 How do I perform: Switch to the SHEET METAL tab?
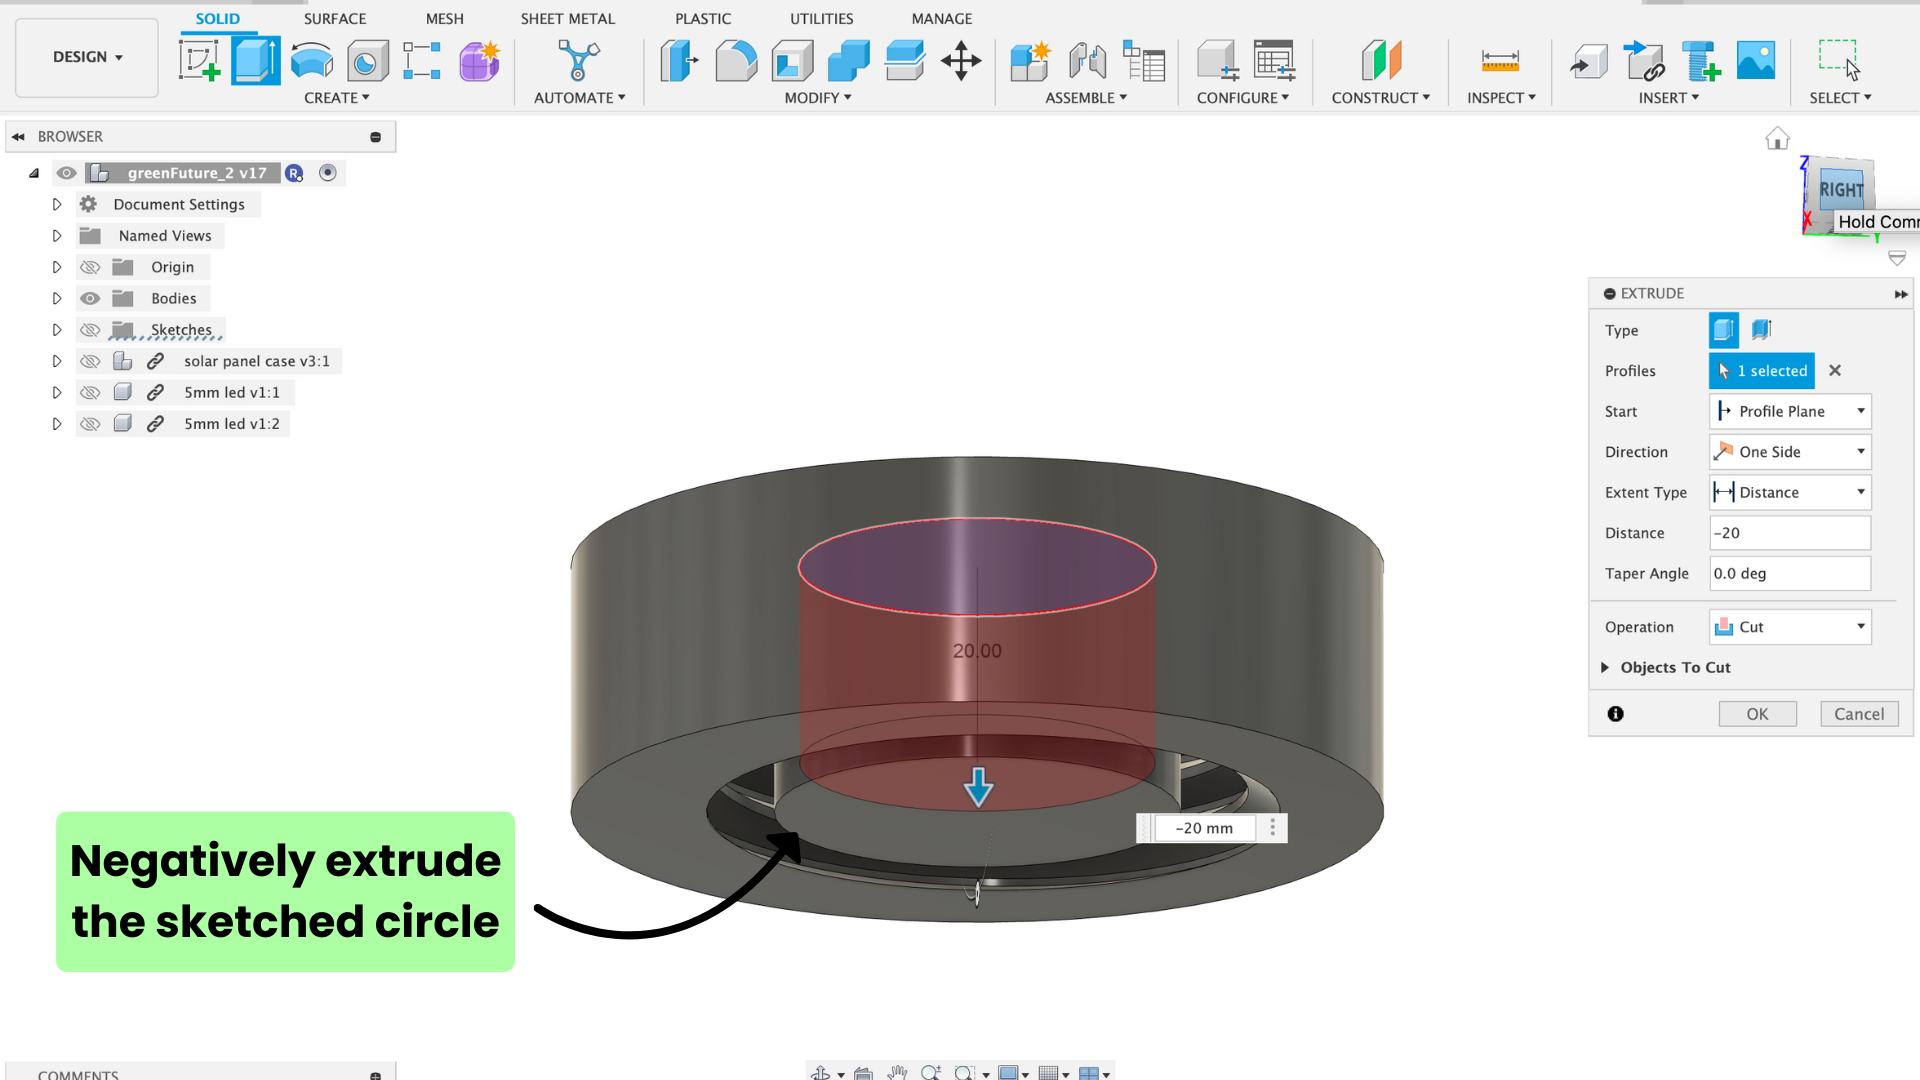pos(567,19)
